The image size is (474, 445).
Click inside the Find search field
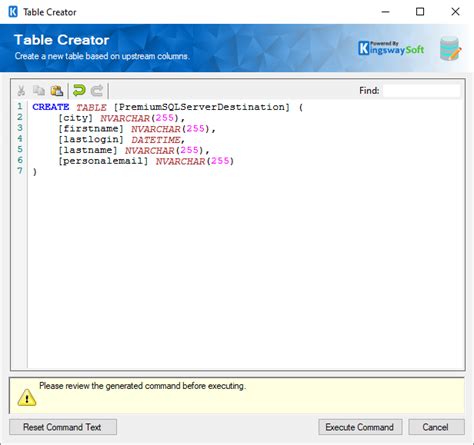point(421,90)
